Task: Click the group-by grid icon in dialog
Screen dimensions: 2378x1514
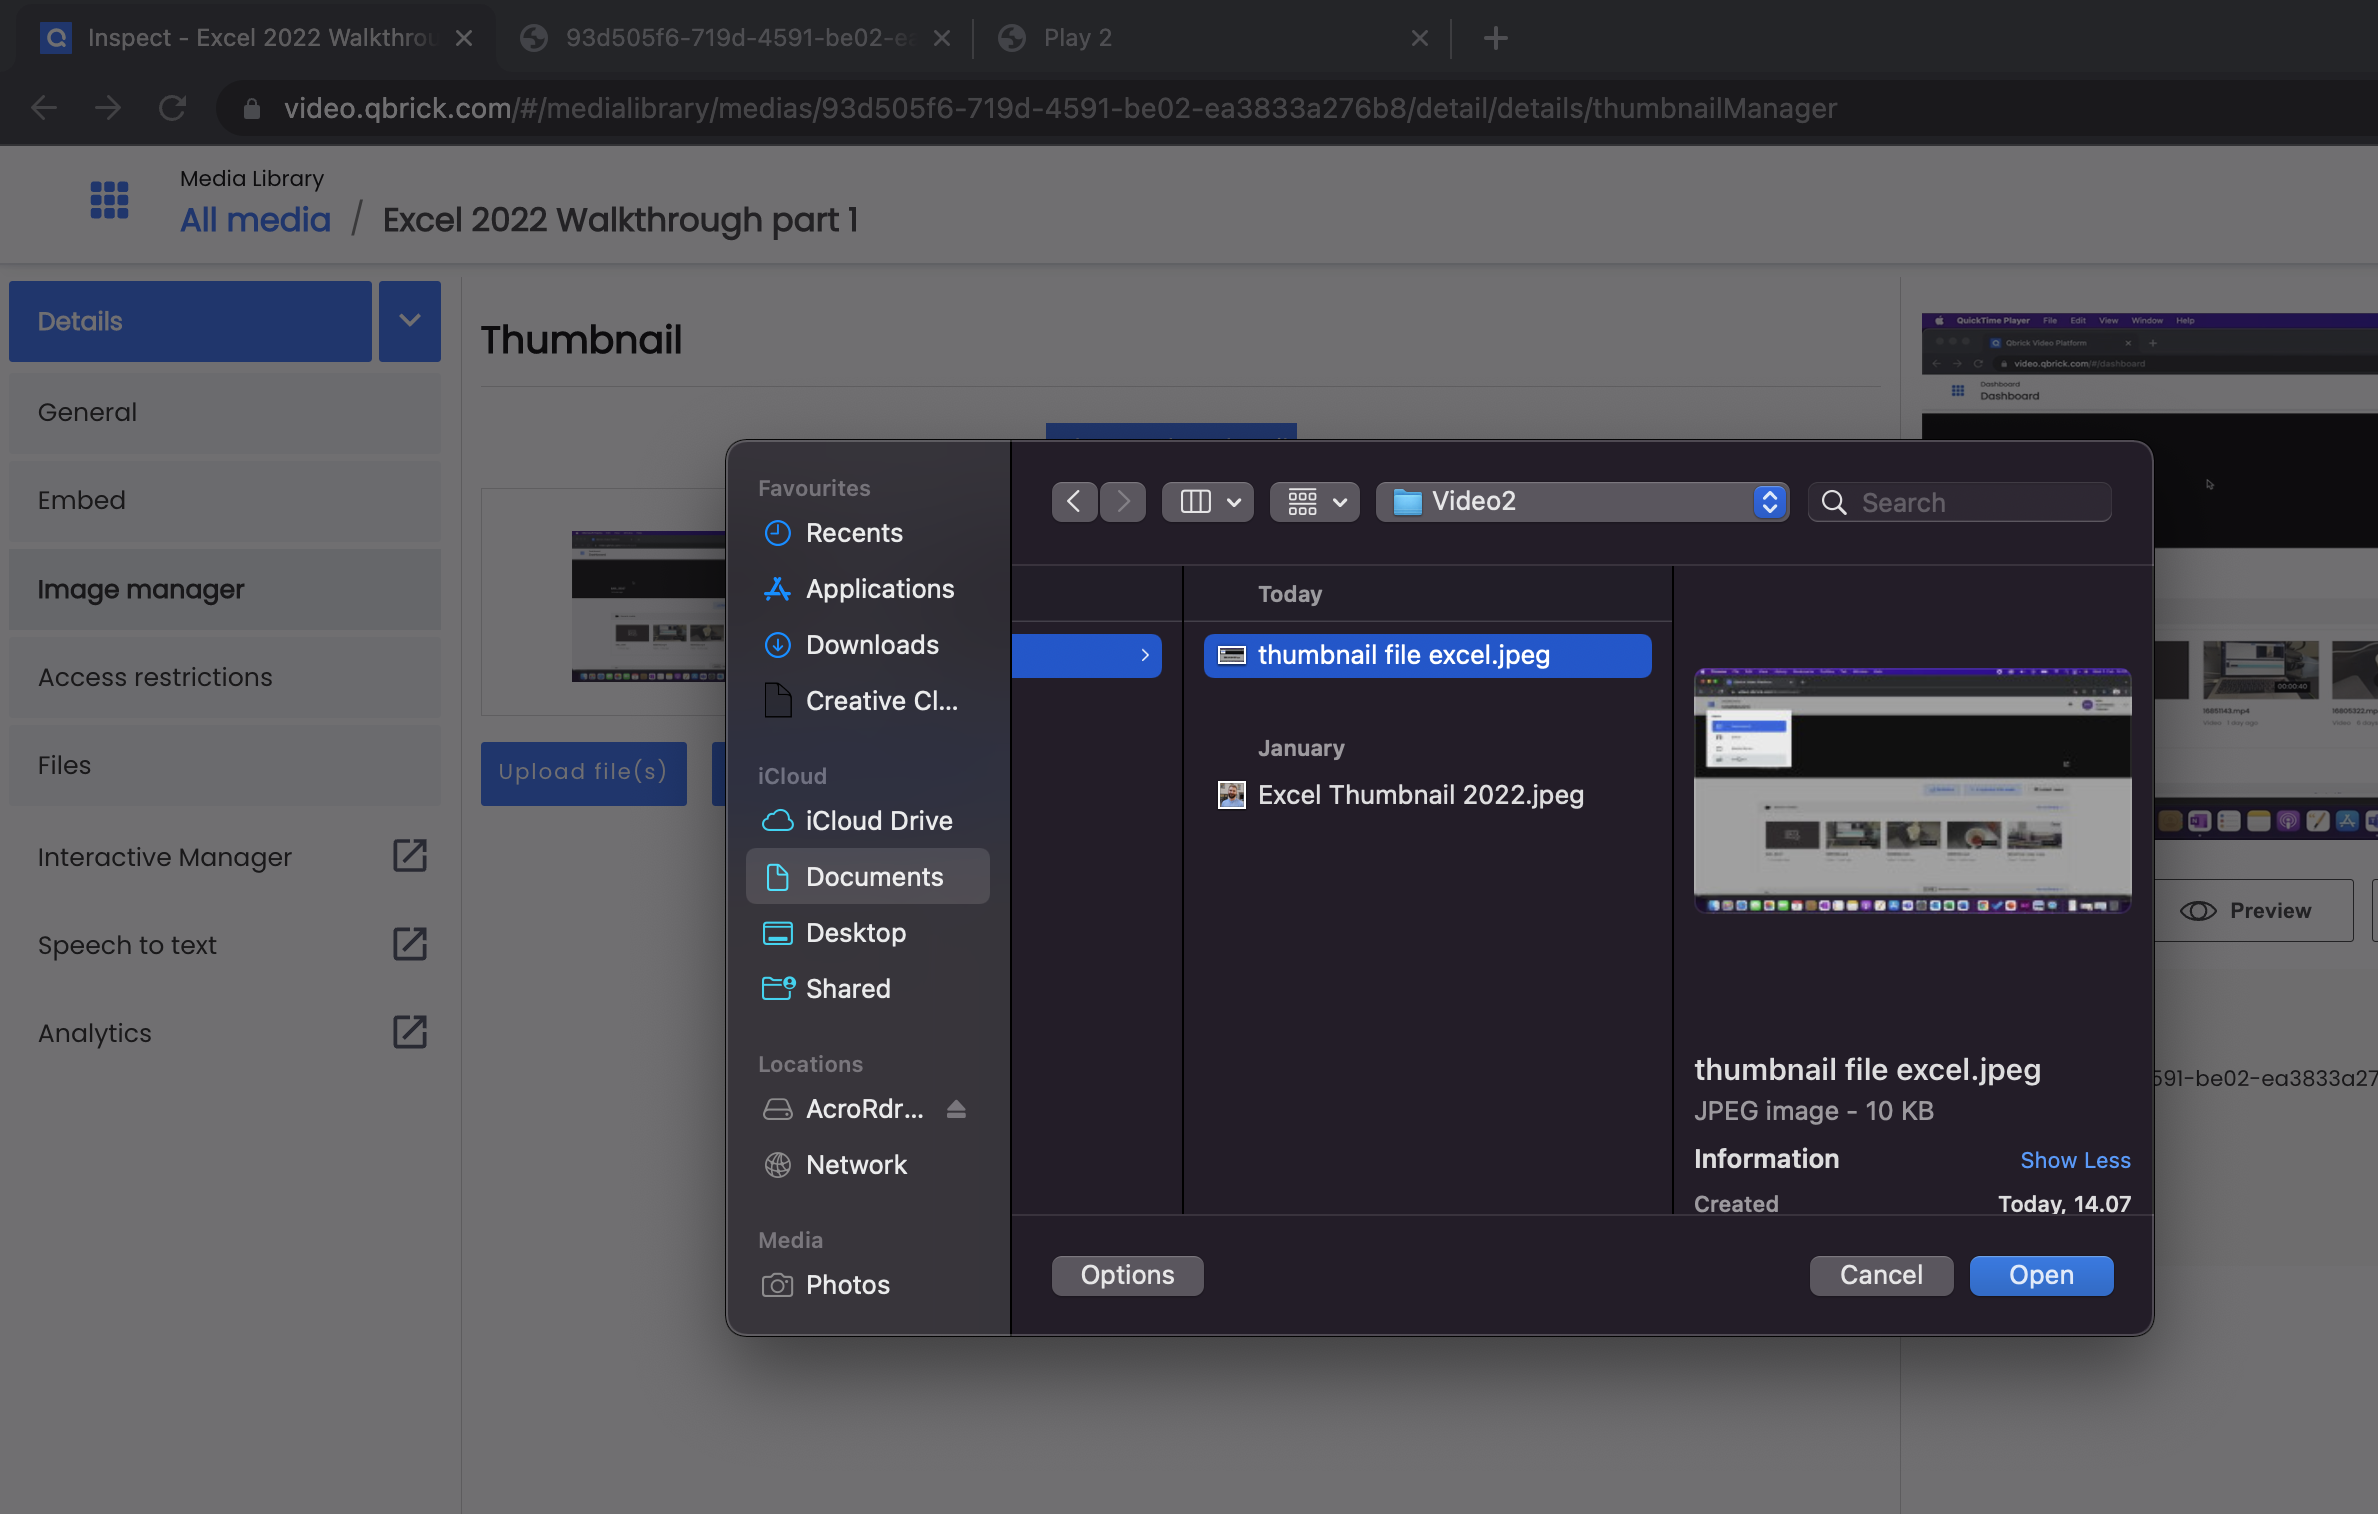Action: click(x=1302, y=501)
